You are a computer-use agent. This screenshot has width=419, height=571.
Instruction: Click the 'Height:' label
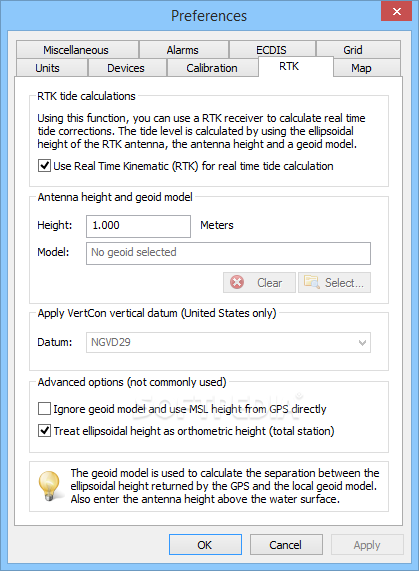coord(55,225)
